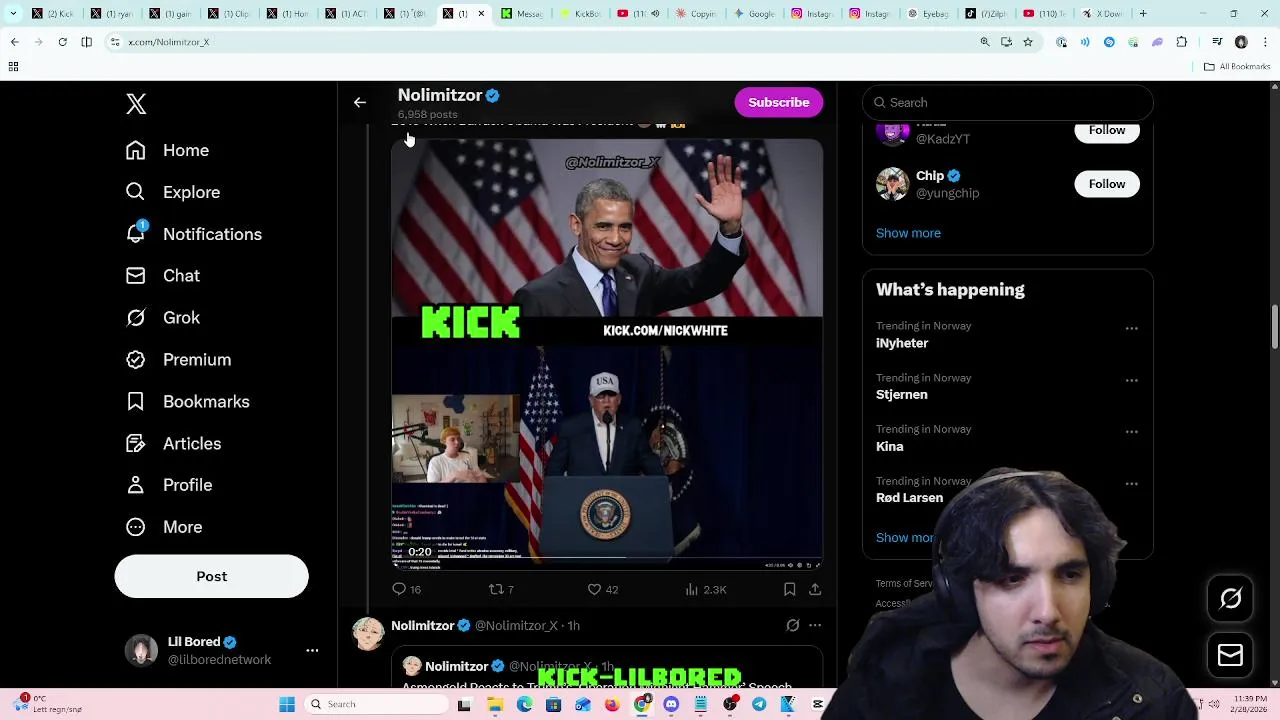
Task: Open the Rød Larsen trending topic
Action: pyautogui.click(x=909, y=498)
